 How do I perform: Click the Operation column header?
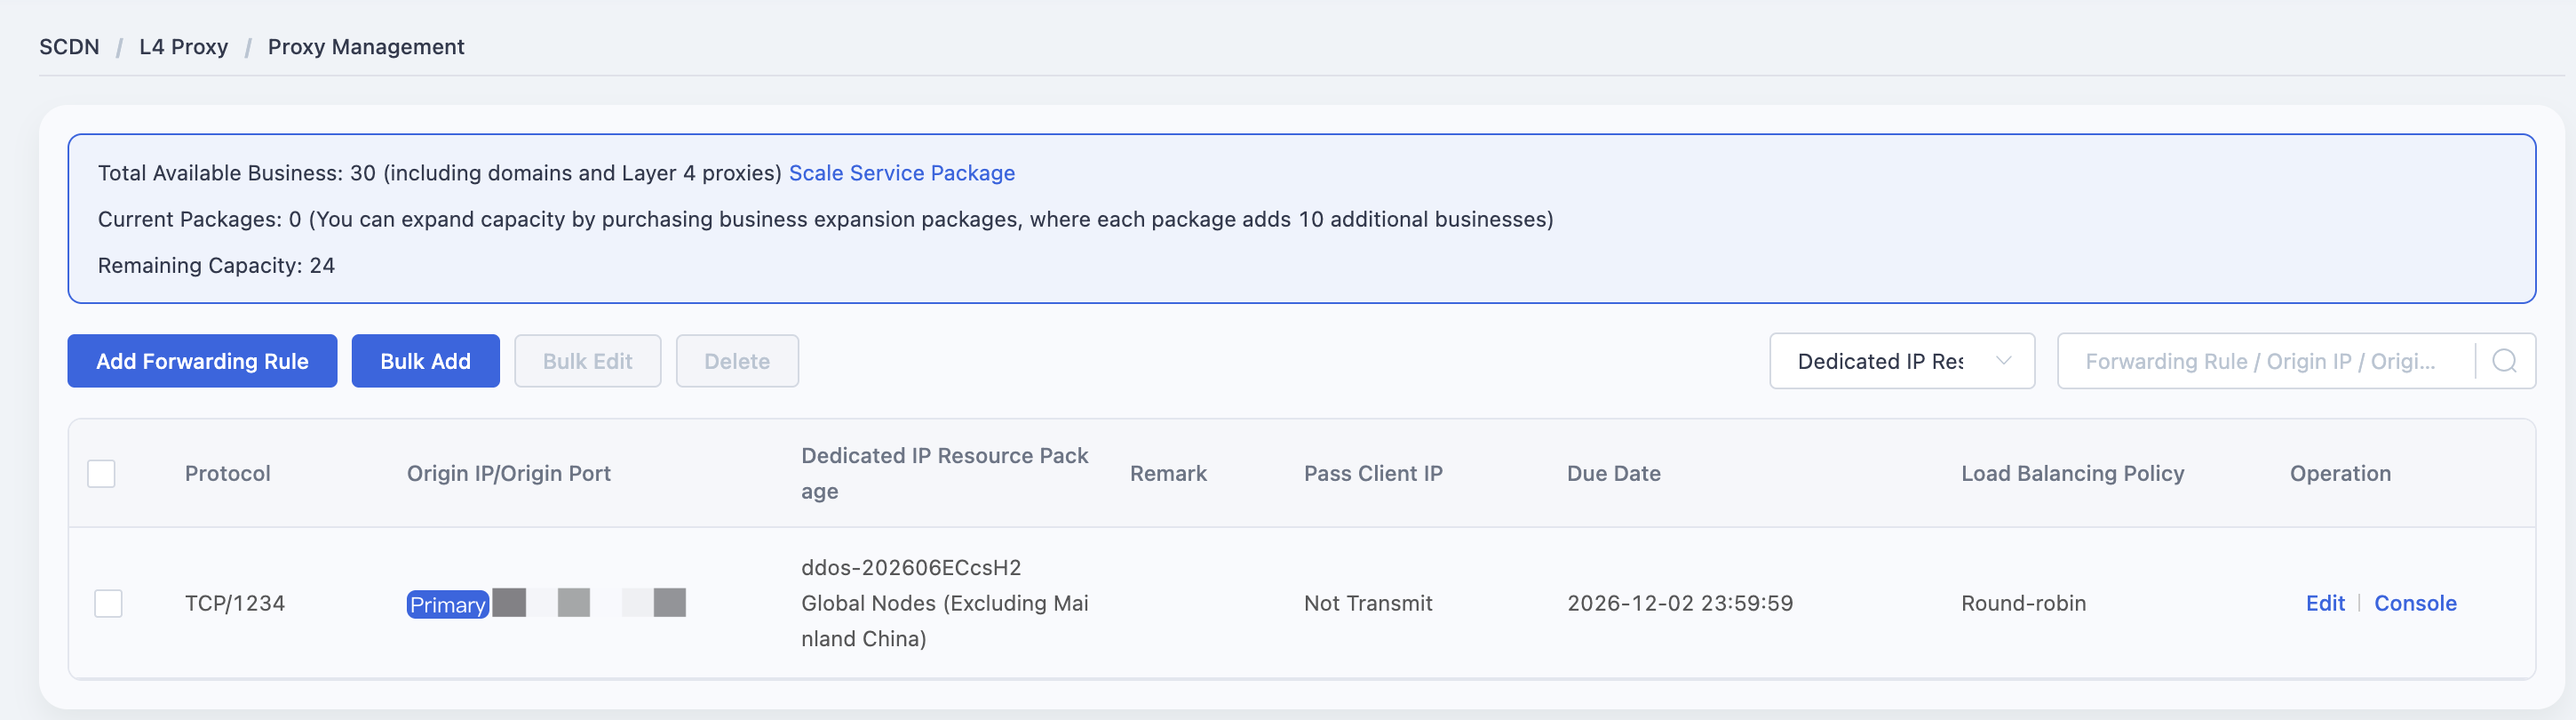coord(2340,473)
